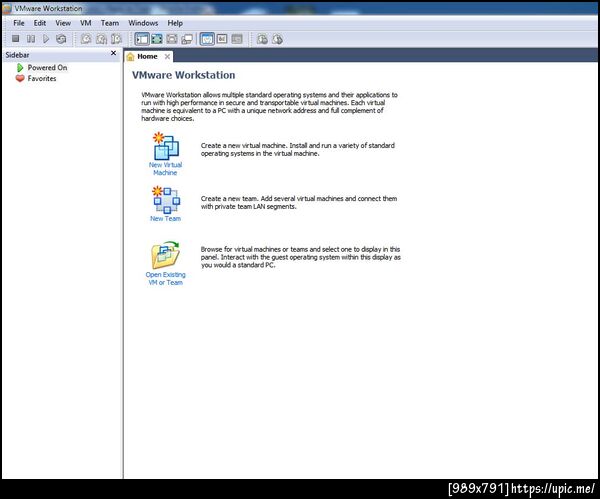Click the New Team link text
This screenshot has height=499, width=600.
pos(165,219)
